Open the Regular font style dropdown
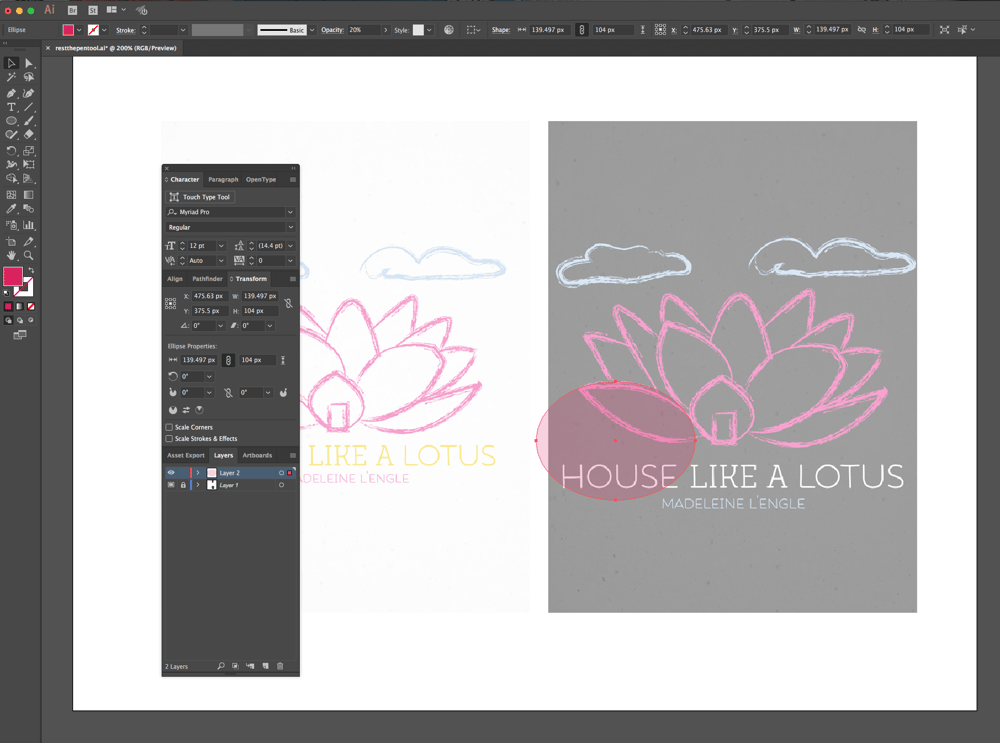The height and width of the screenshot is (743, 1000). tap(290, 227)
